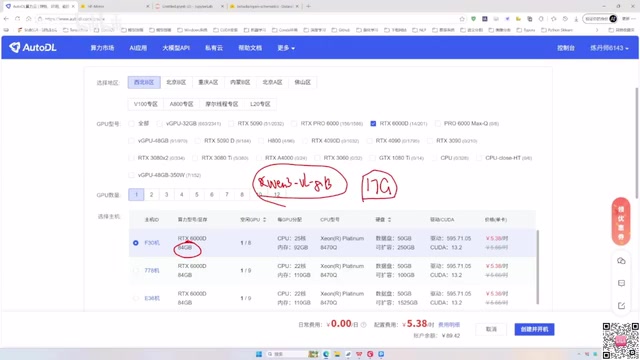The height and width of the screenshot is (360, 640).
Task: Go back with browser back arrow
Action: coord(6,19)
